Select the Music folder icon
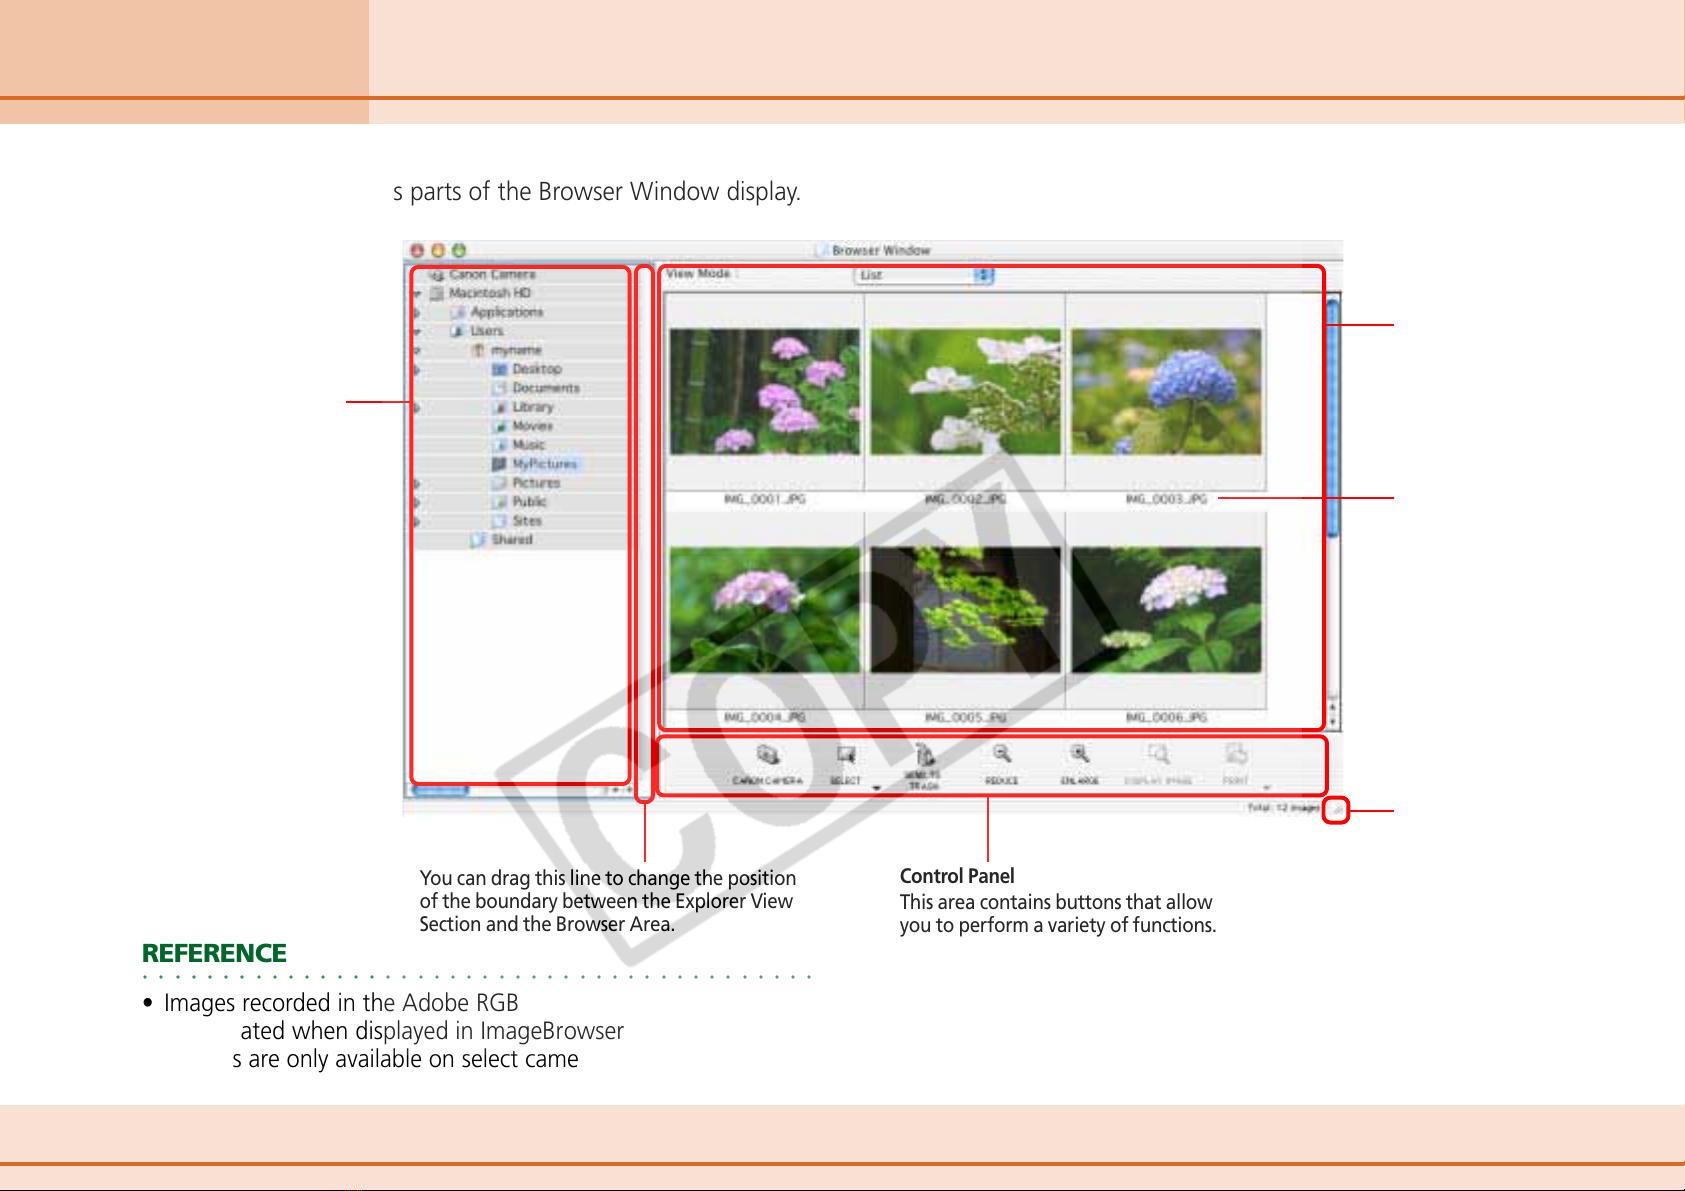This screenshot has width=1685, height=1191. [x=500, y=445]
